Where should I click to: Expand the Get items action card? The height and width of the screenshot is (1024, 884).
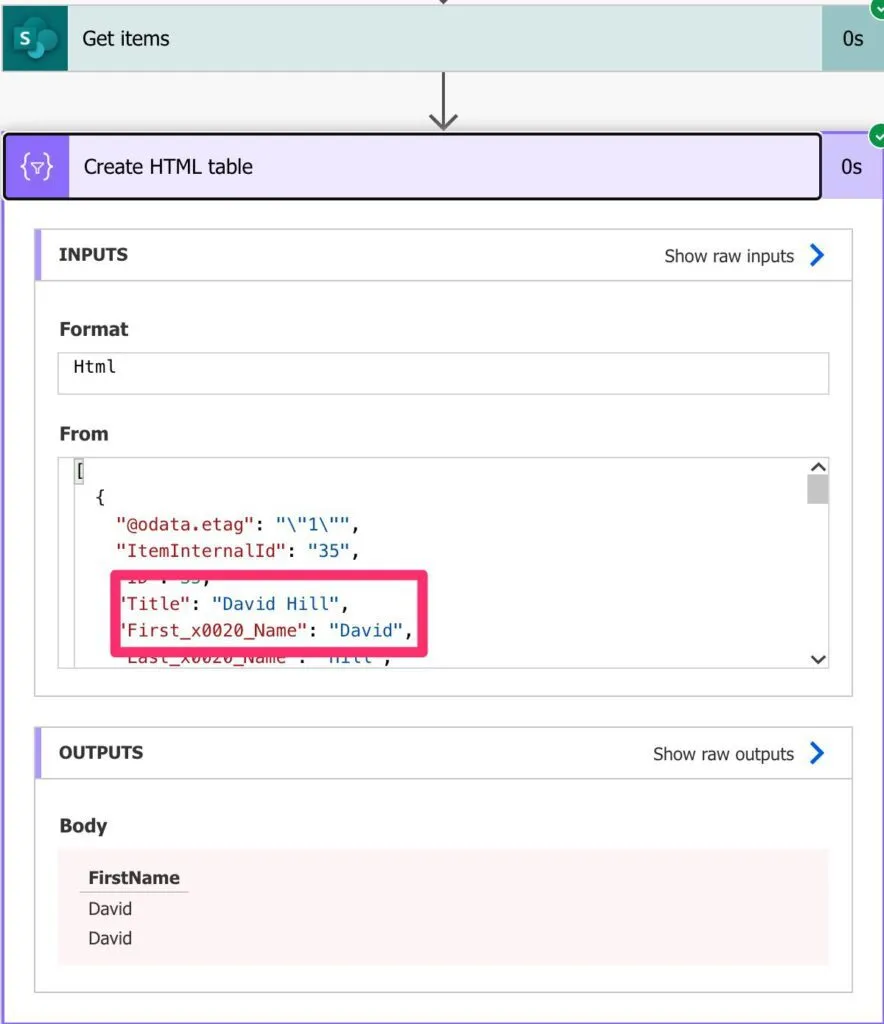[440, 39]
